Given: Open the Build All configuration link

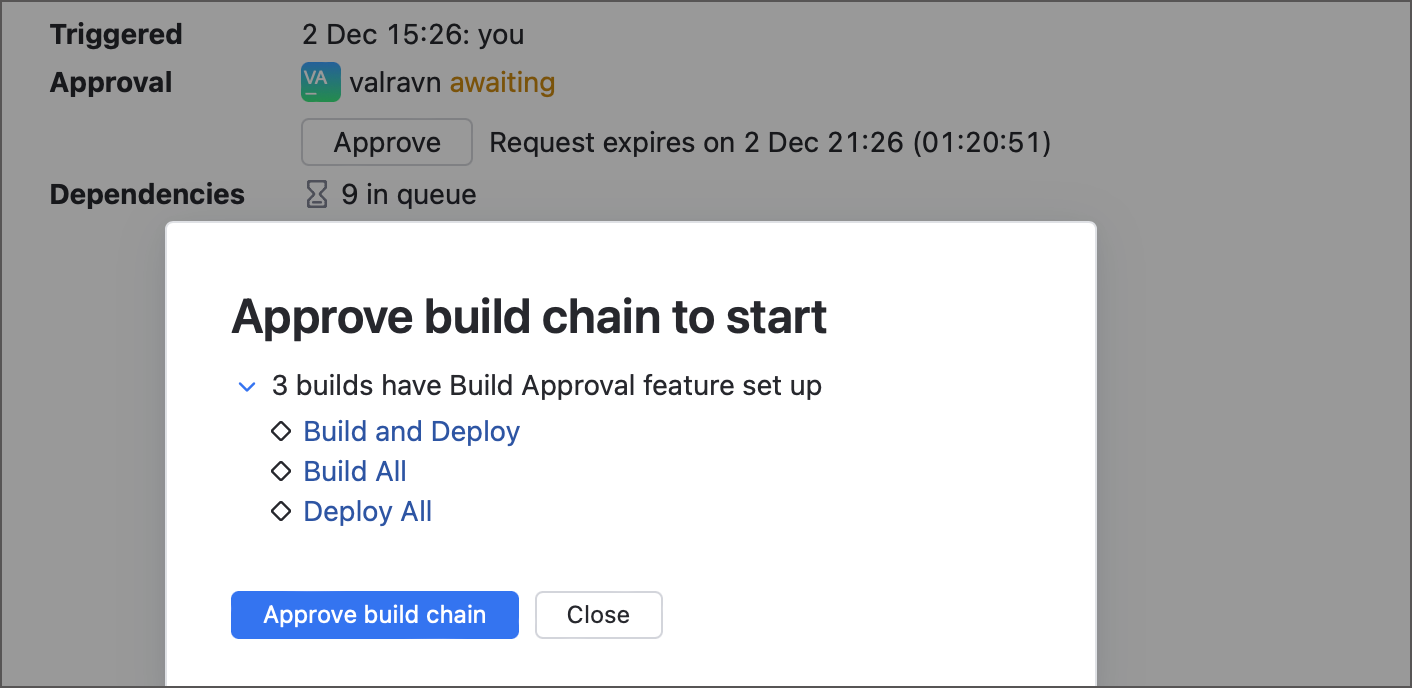Looking at the screenshot, I should 354,470.
